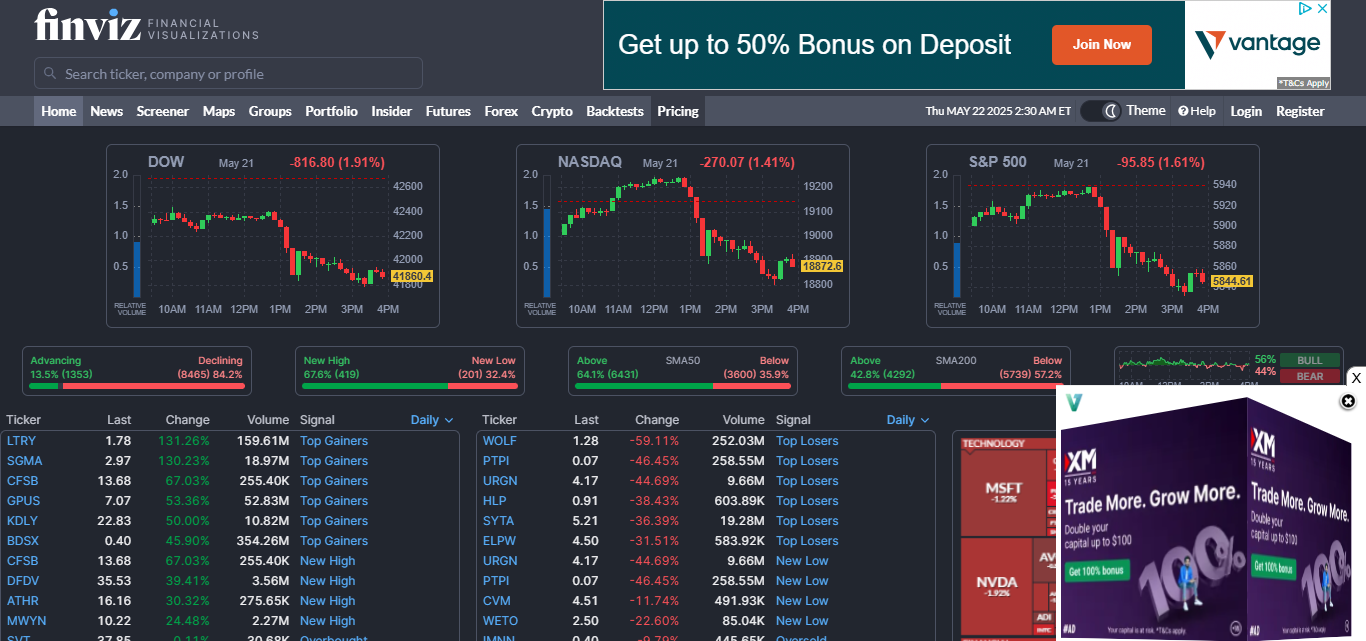Open the right table Daily dropdown
Viewport: 1366px width, 641px height.
[908, 420]
